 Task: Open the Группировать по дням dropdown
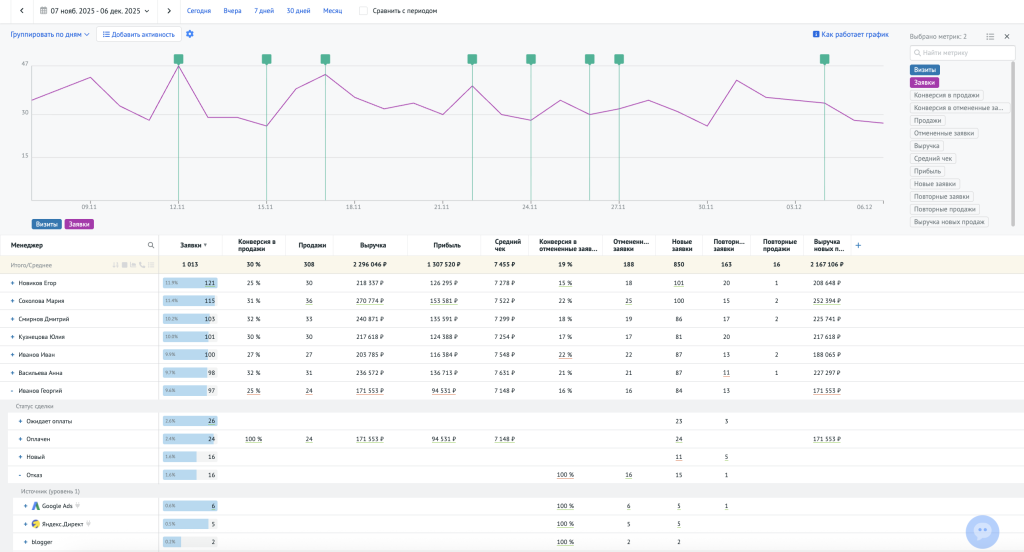[x=50, y=34]
